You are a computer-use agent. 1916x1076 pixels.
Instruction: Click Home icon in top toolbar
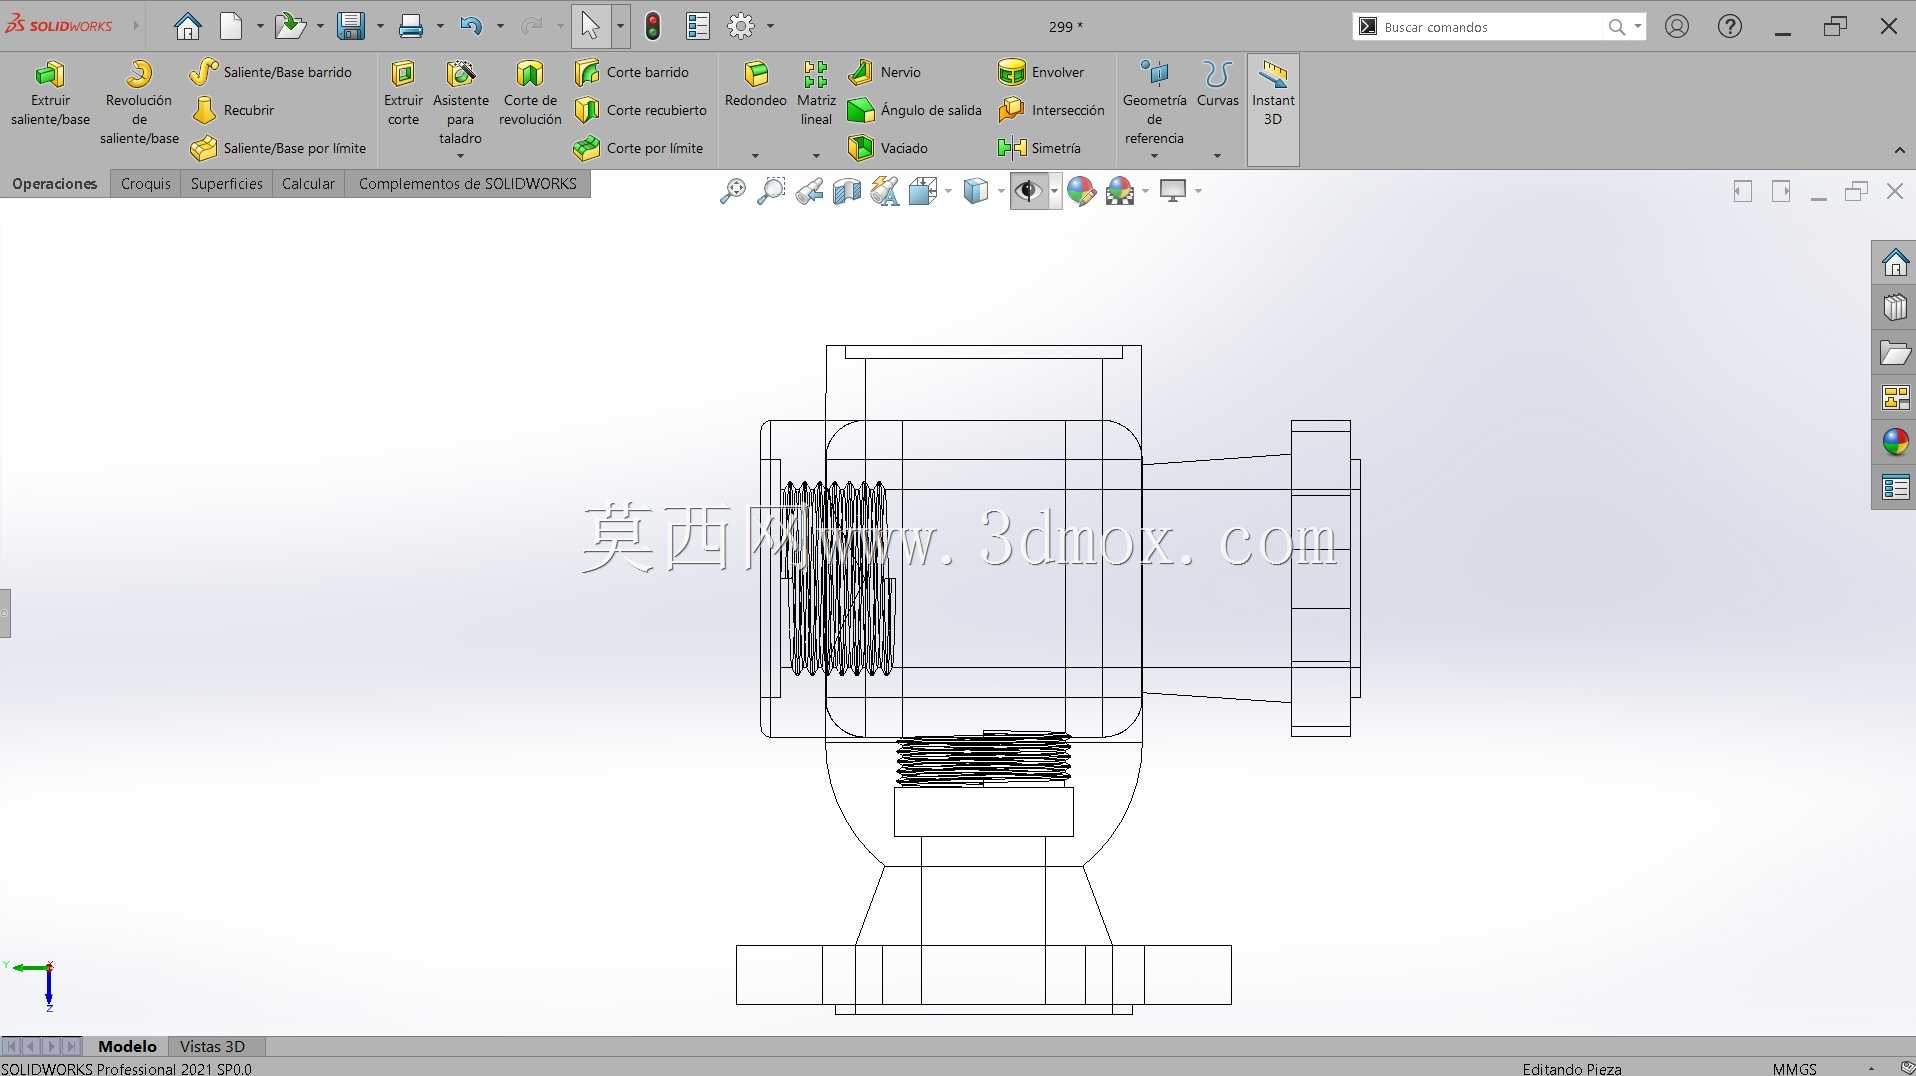click(x=187, y=27)
